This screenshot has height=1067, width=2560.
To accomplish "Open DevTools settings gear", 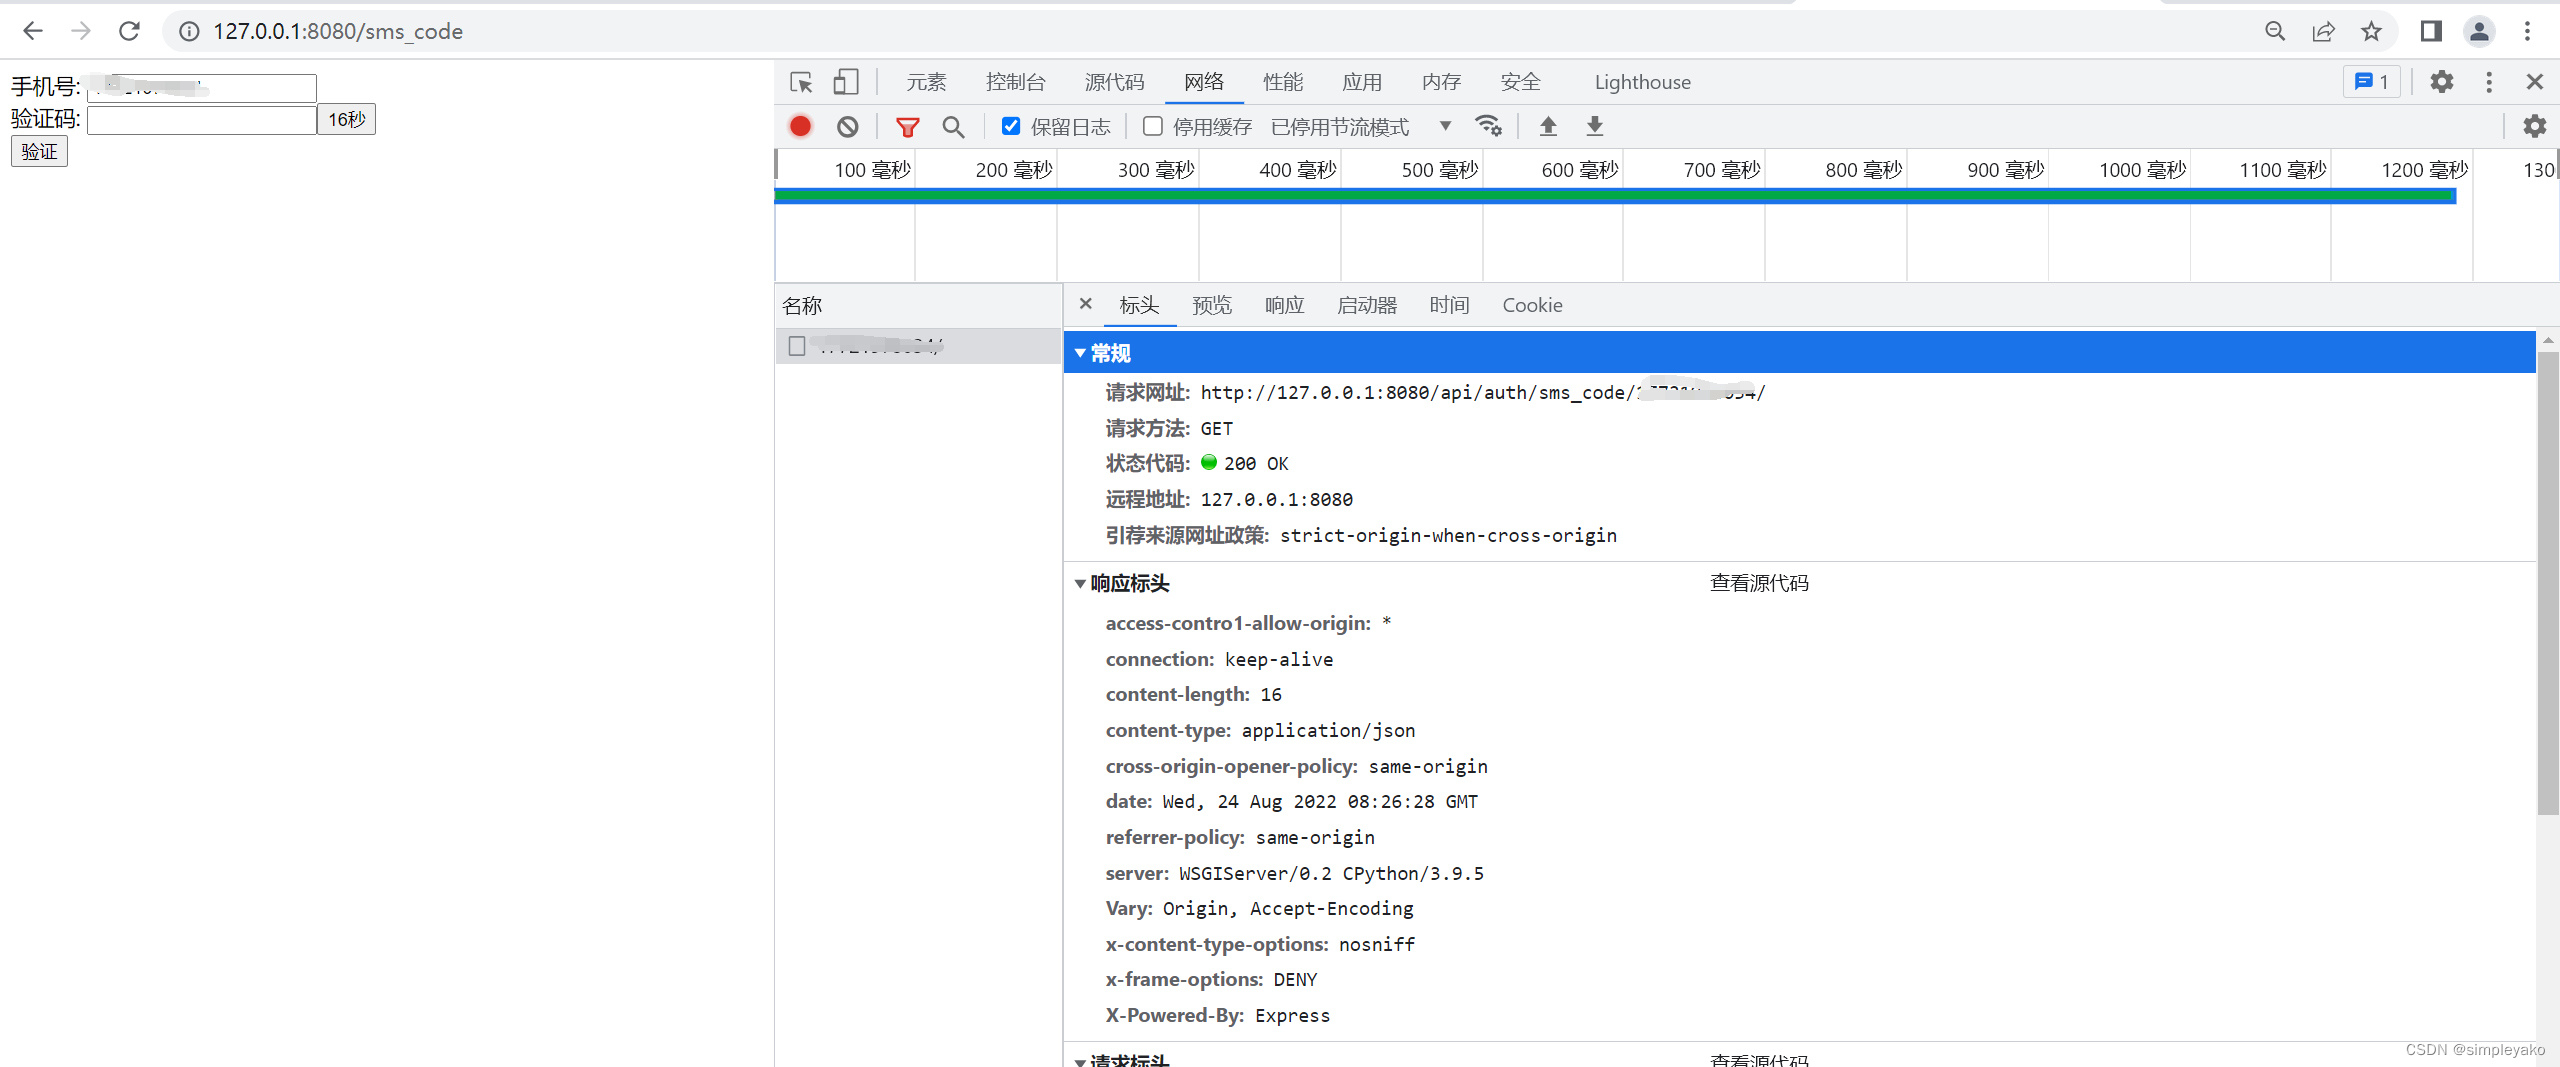I will 2442,82.
